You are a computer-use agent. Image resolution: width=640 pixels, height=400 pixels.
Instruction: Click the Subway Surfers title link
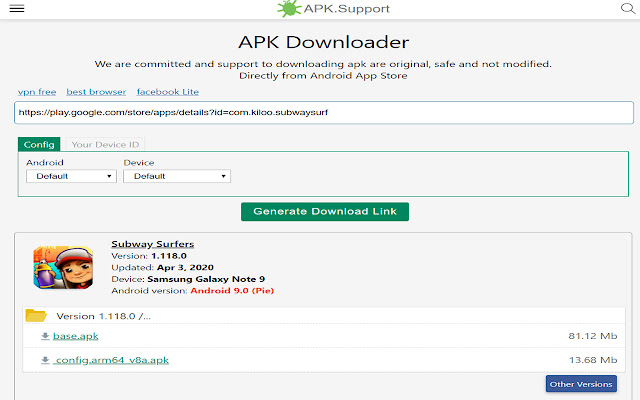tap(153, 244)
